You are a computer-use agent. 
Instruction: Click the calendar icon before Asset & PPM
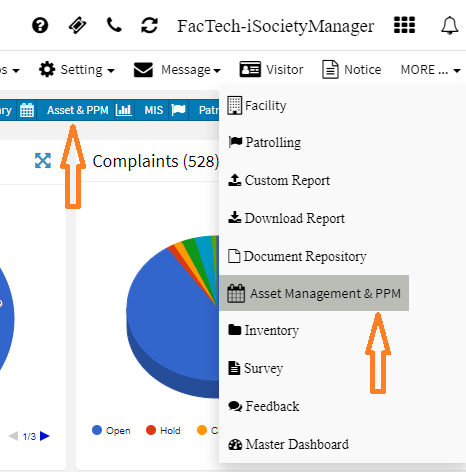(x=27, y=110)
